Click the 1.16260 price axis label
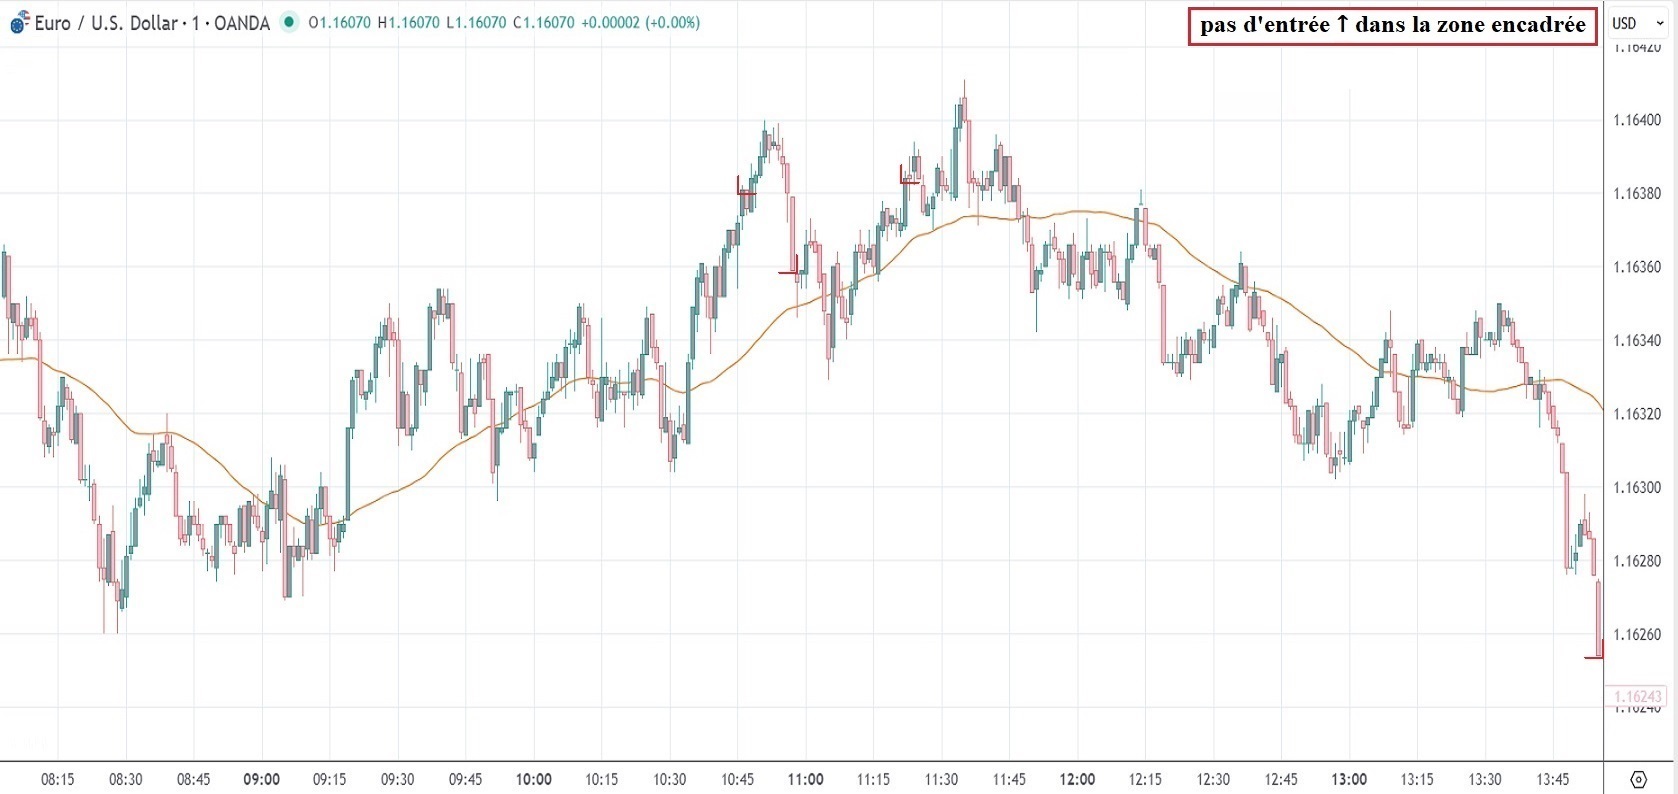The image size is (1678, 794). pos(1637,634)
